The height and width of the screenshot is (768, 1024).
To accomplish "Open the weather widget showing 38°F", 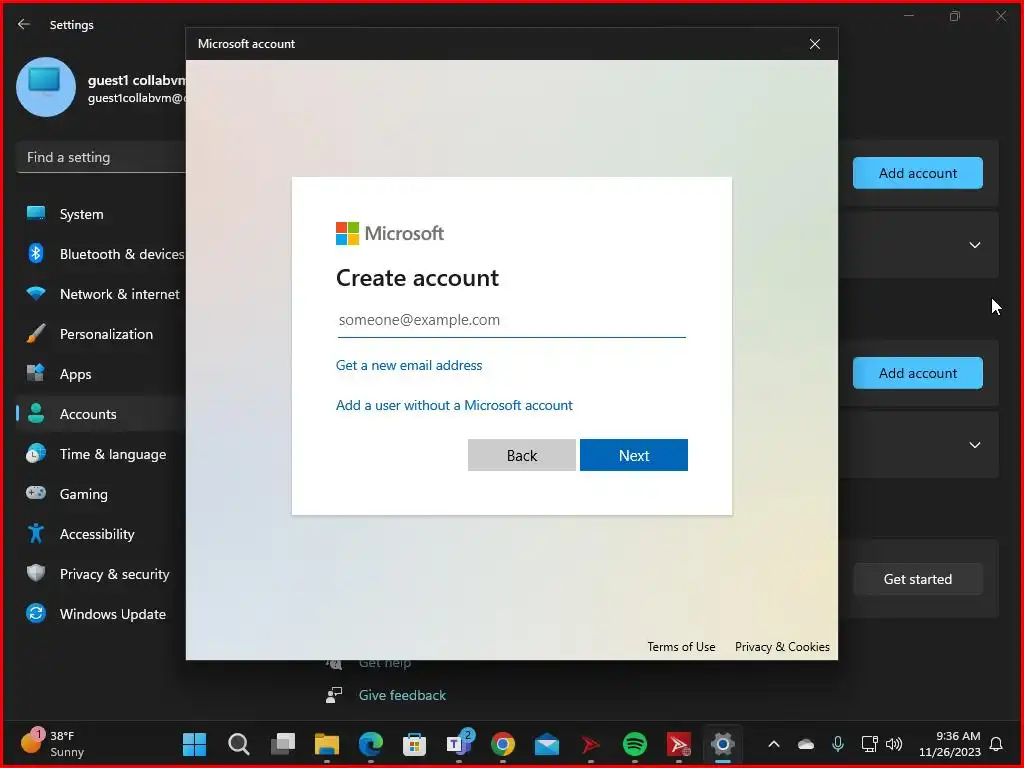I will (52, 744).
